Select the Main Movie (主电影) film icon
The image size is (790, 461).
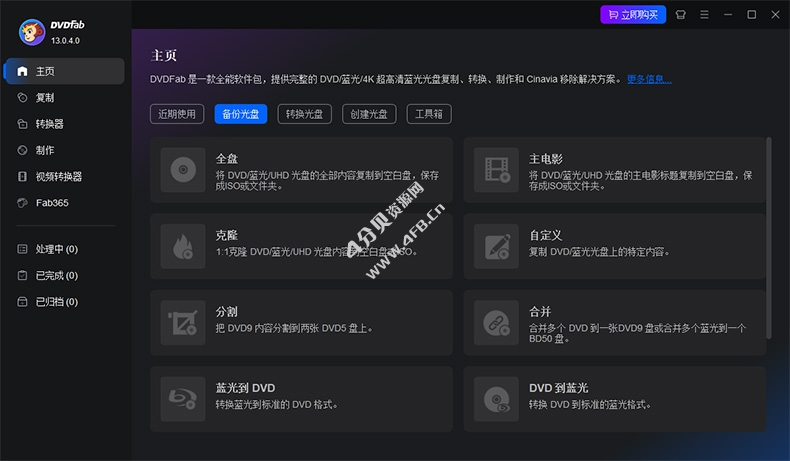click(x=496, y=170)
